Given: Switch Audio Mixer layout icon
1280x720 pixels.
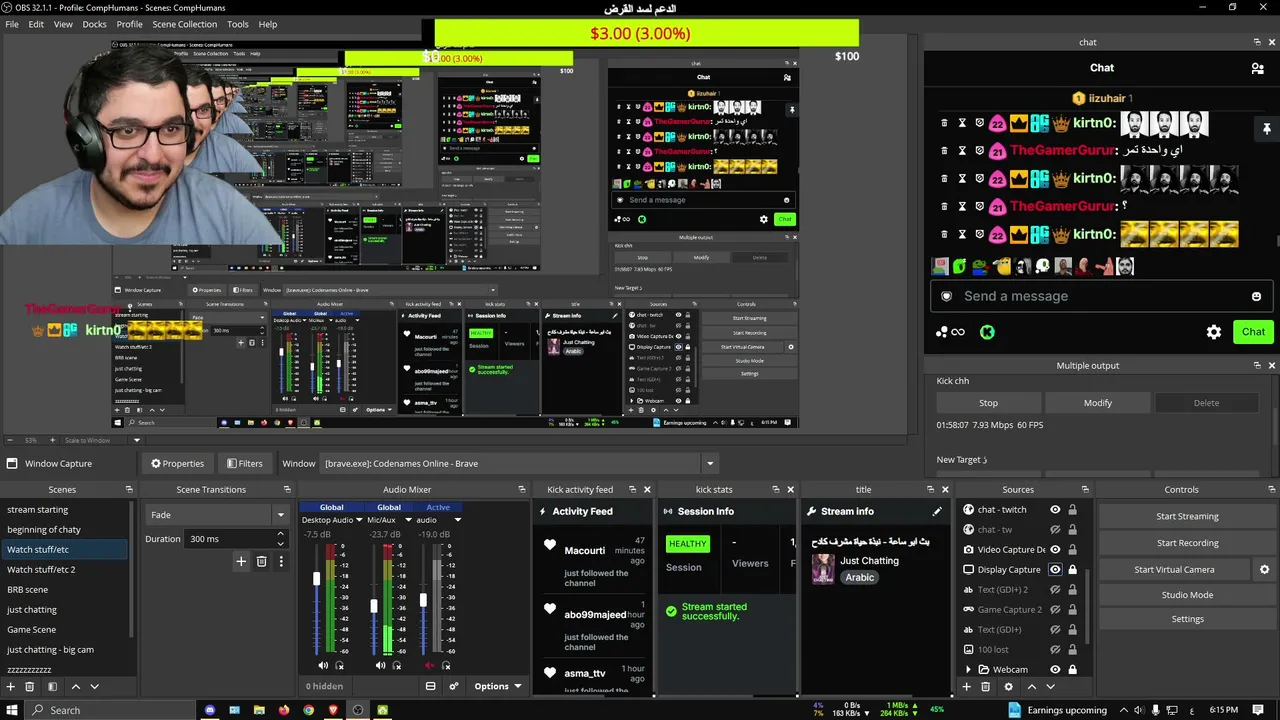Looking at the screenshot, I should tap(431, 686).
